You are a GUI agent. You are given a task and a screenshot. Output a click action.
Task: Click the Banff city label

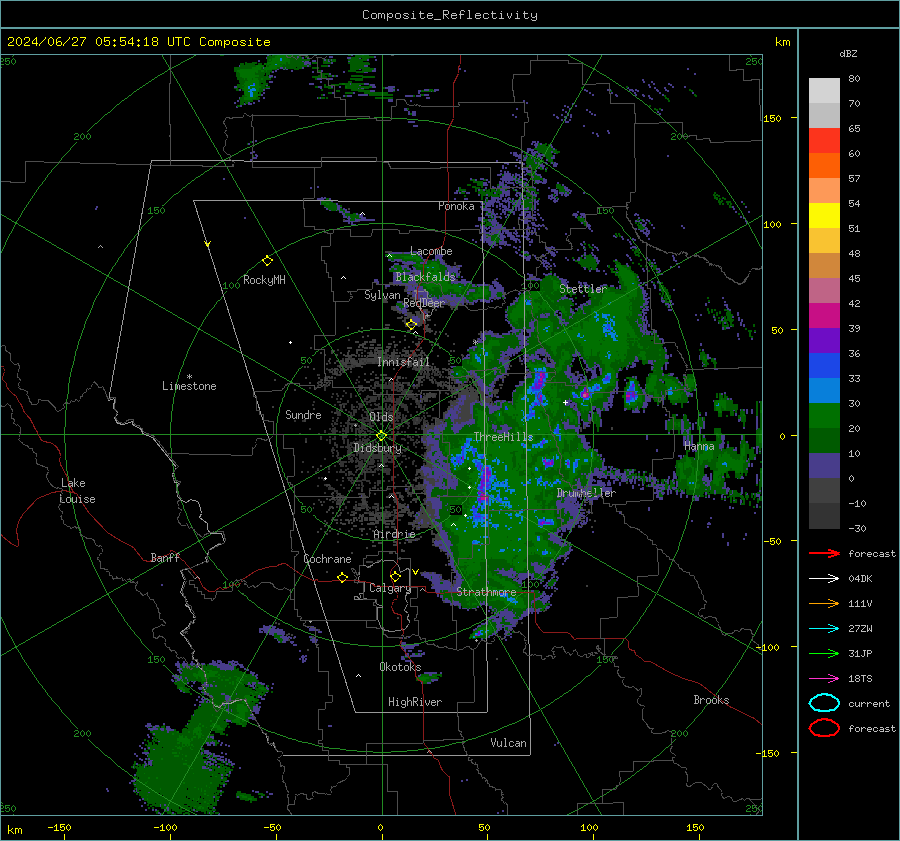[x=165, y=558]
